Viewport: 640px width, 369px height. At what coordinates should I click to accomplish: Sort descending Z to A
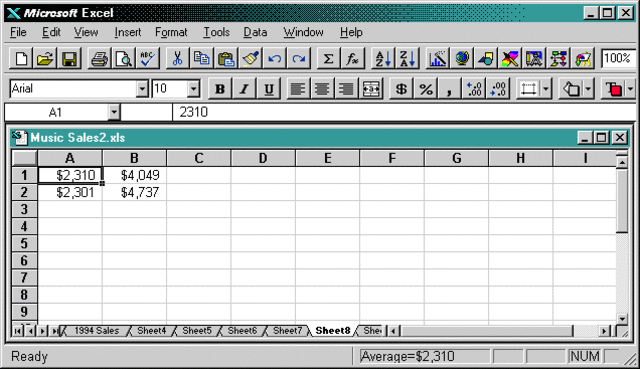(407, 59)
